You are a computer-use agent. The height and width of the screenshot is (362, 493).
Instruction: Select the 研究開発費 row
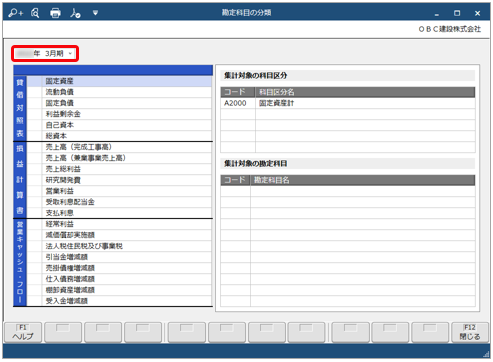(x=119, y=180)
